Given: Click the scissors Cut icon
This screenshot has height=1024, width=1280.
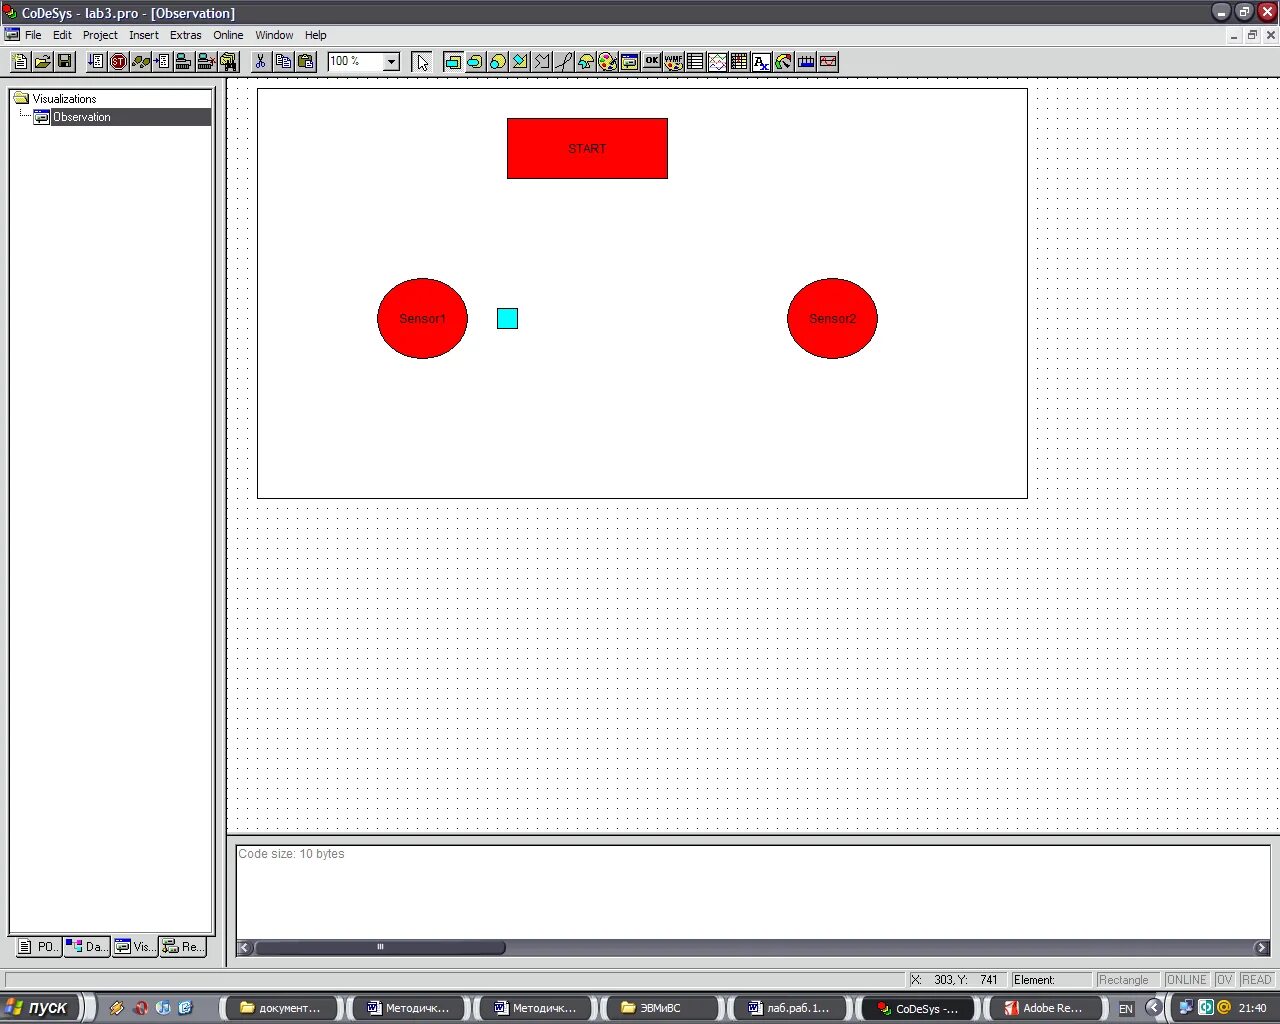Looking at the screenshot, I should click(260, 62).
